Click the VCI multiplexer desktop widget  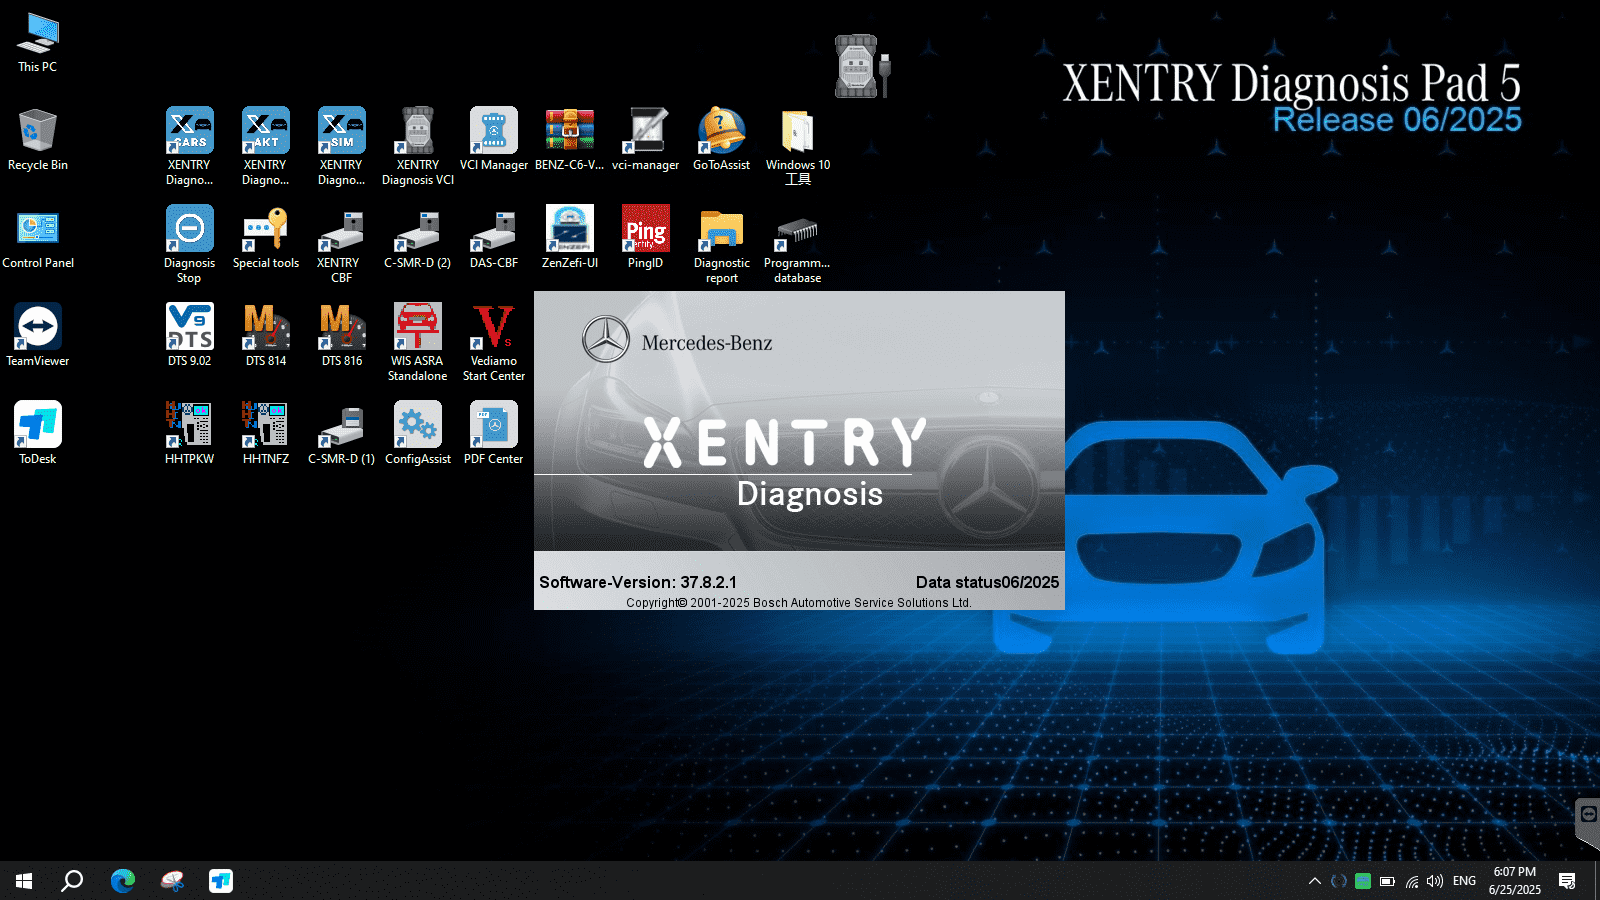click(863, 66)
